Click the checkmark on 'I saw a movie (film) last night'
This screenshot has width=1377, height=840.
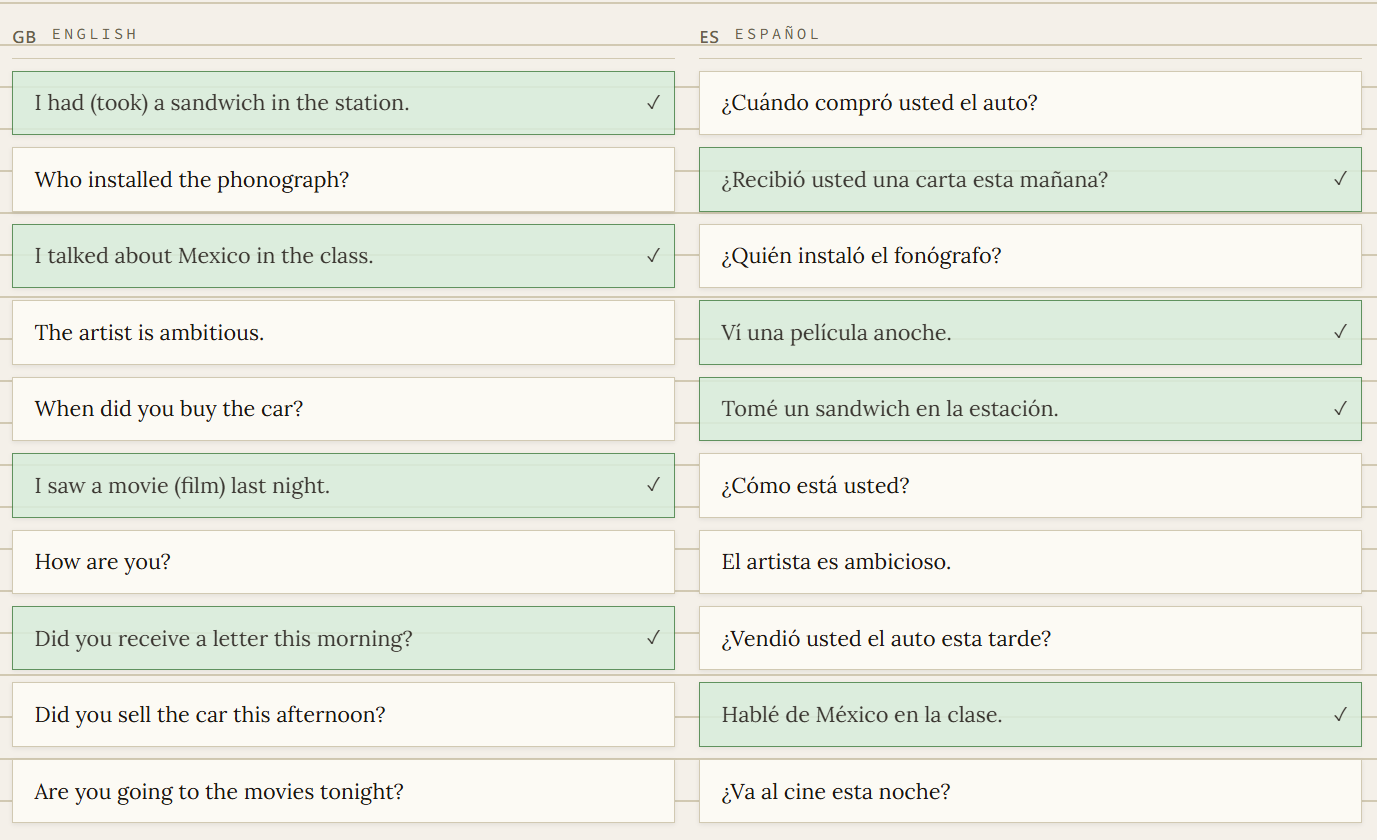click(654, 485)
